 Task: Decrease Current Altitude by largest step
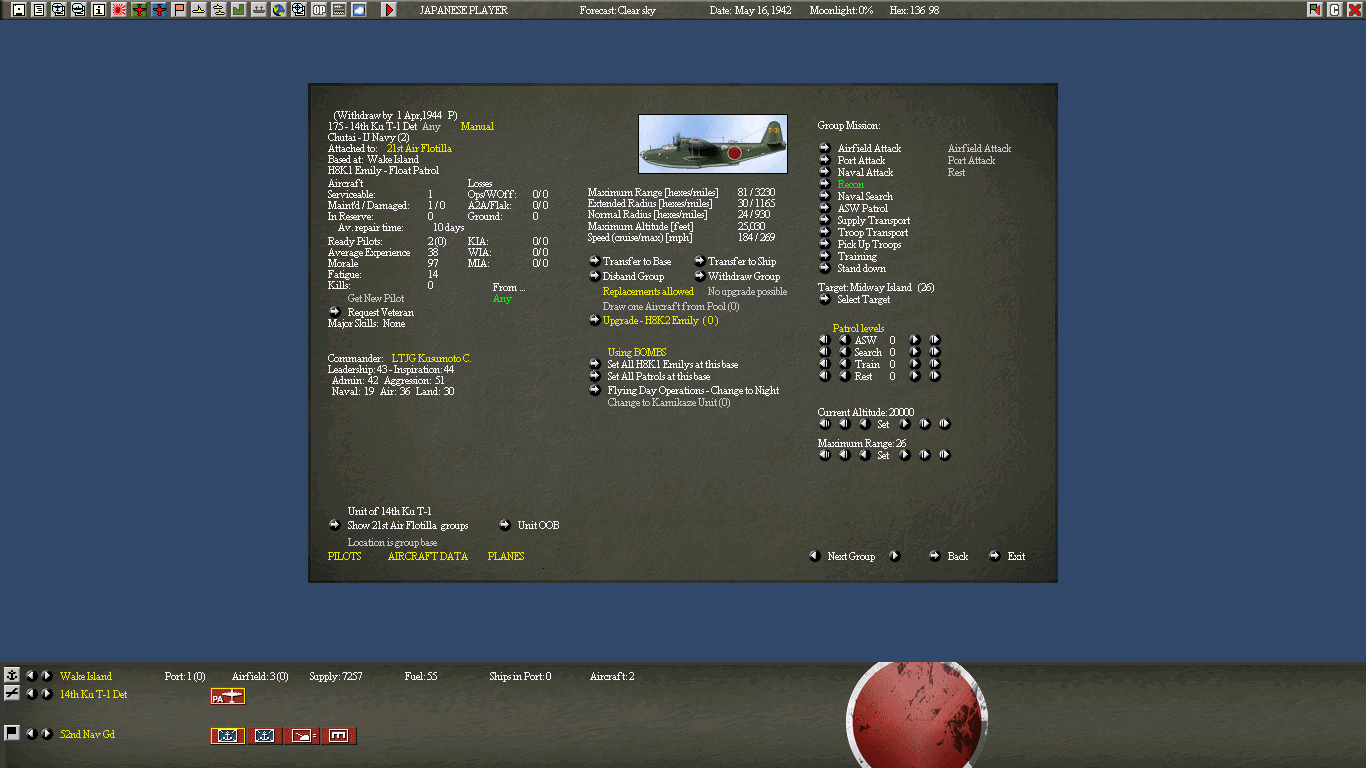point(824,424)
